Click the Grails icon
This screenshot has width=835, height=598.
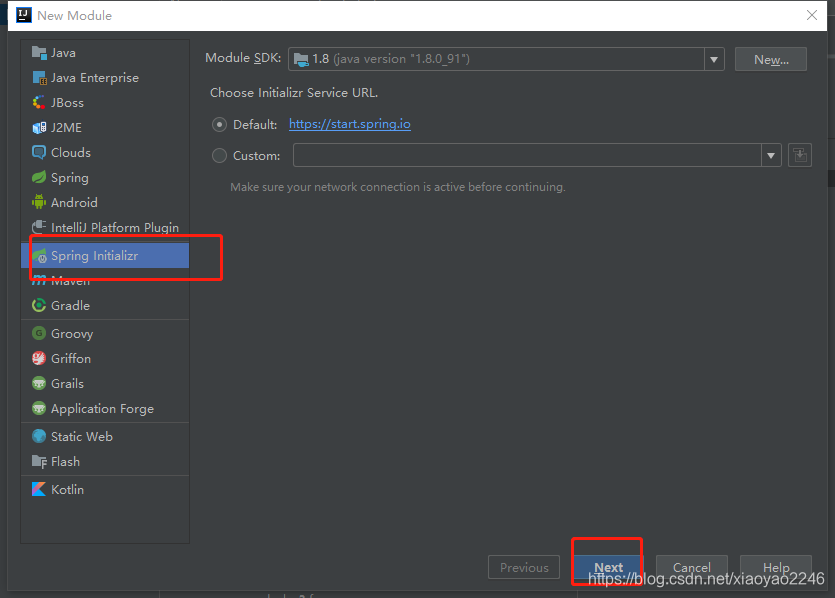point(39,383)
